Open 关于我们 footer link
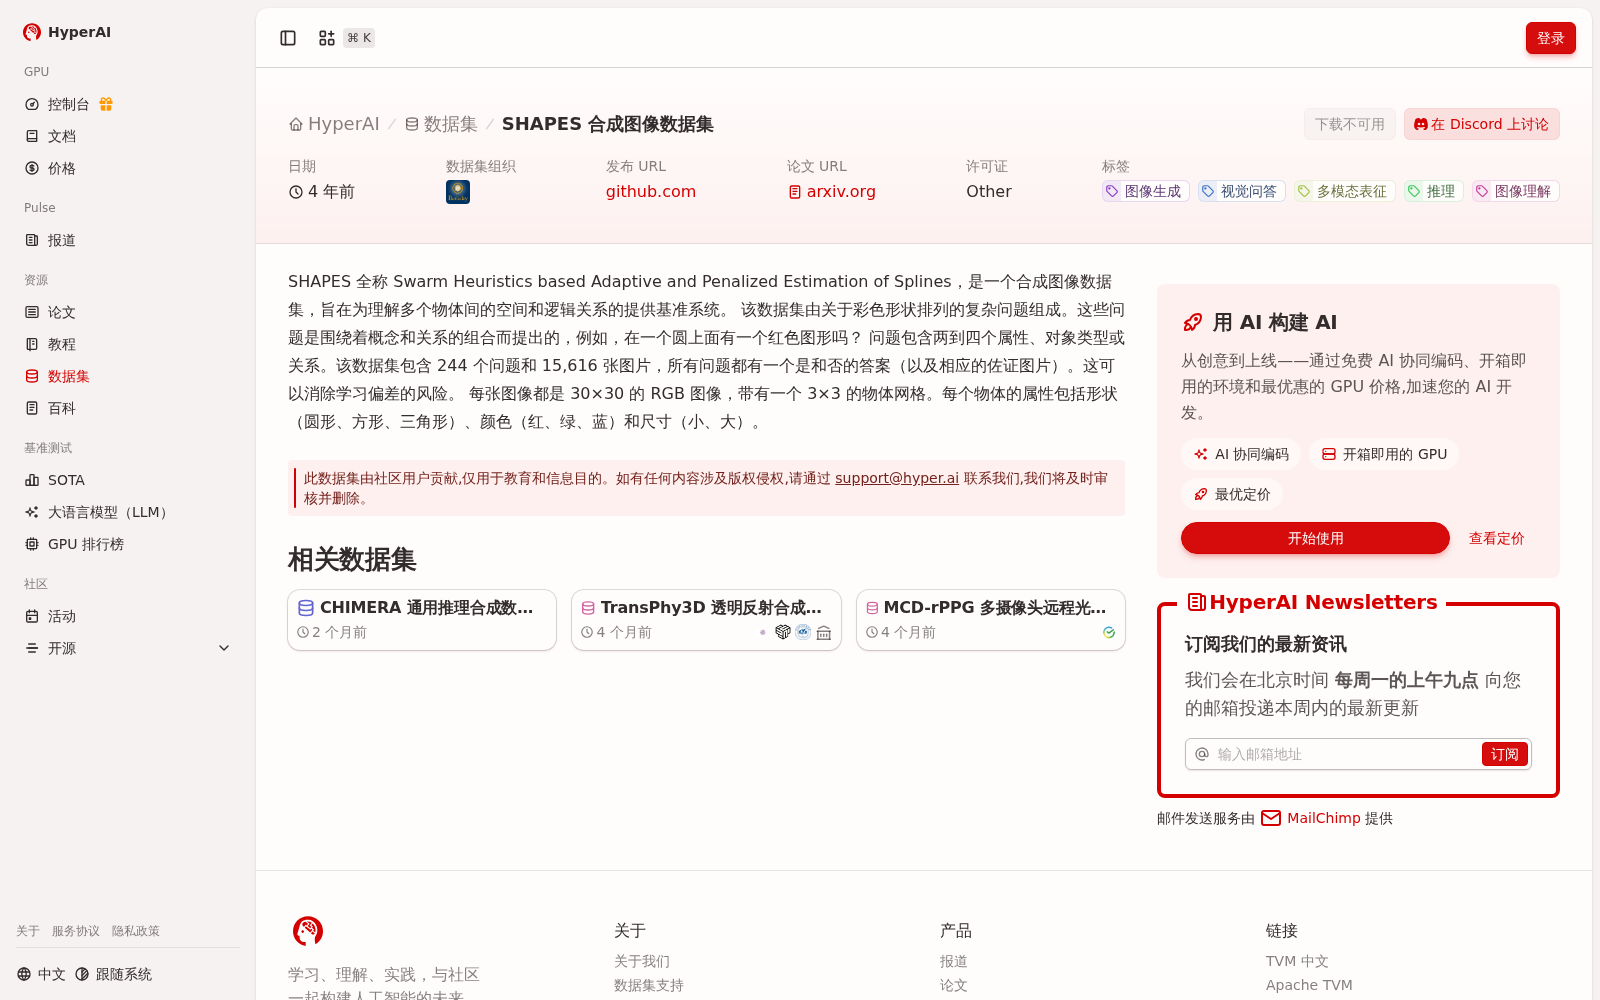The height and width of the screenshot is (1000, 1600). (x=642, y=961)
